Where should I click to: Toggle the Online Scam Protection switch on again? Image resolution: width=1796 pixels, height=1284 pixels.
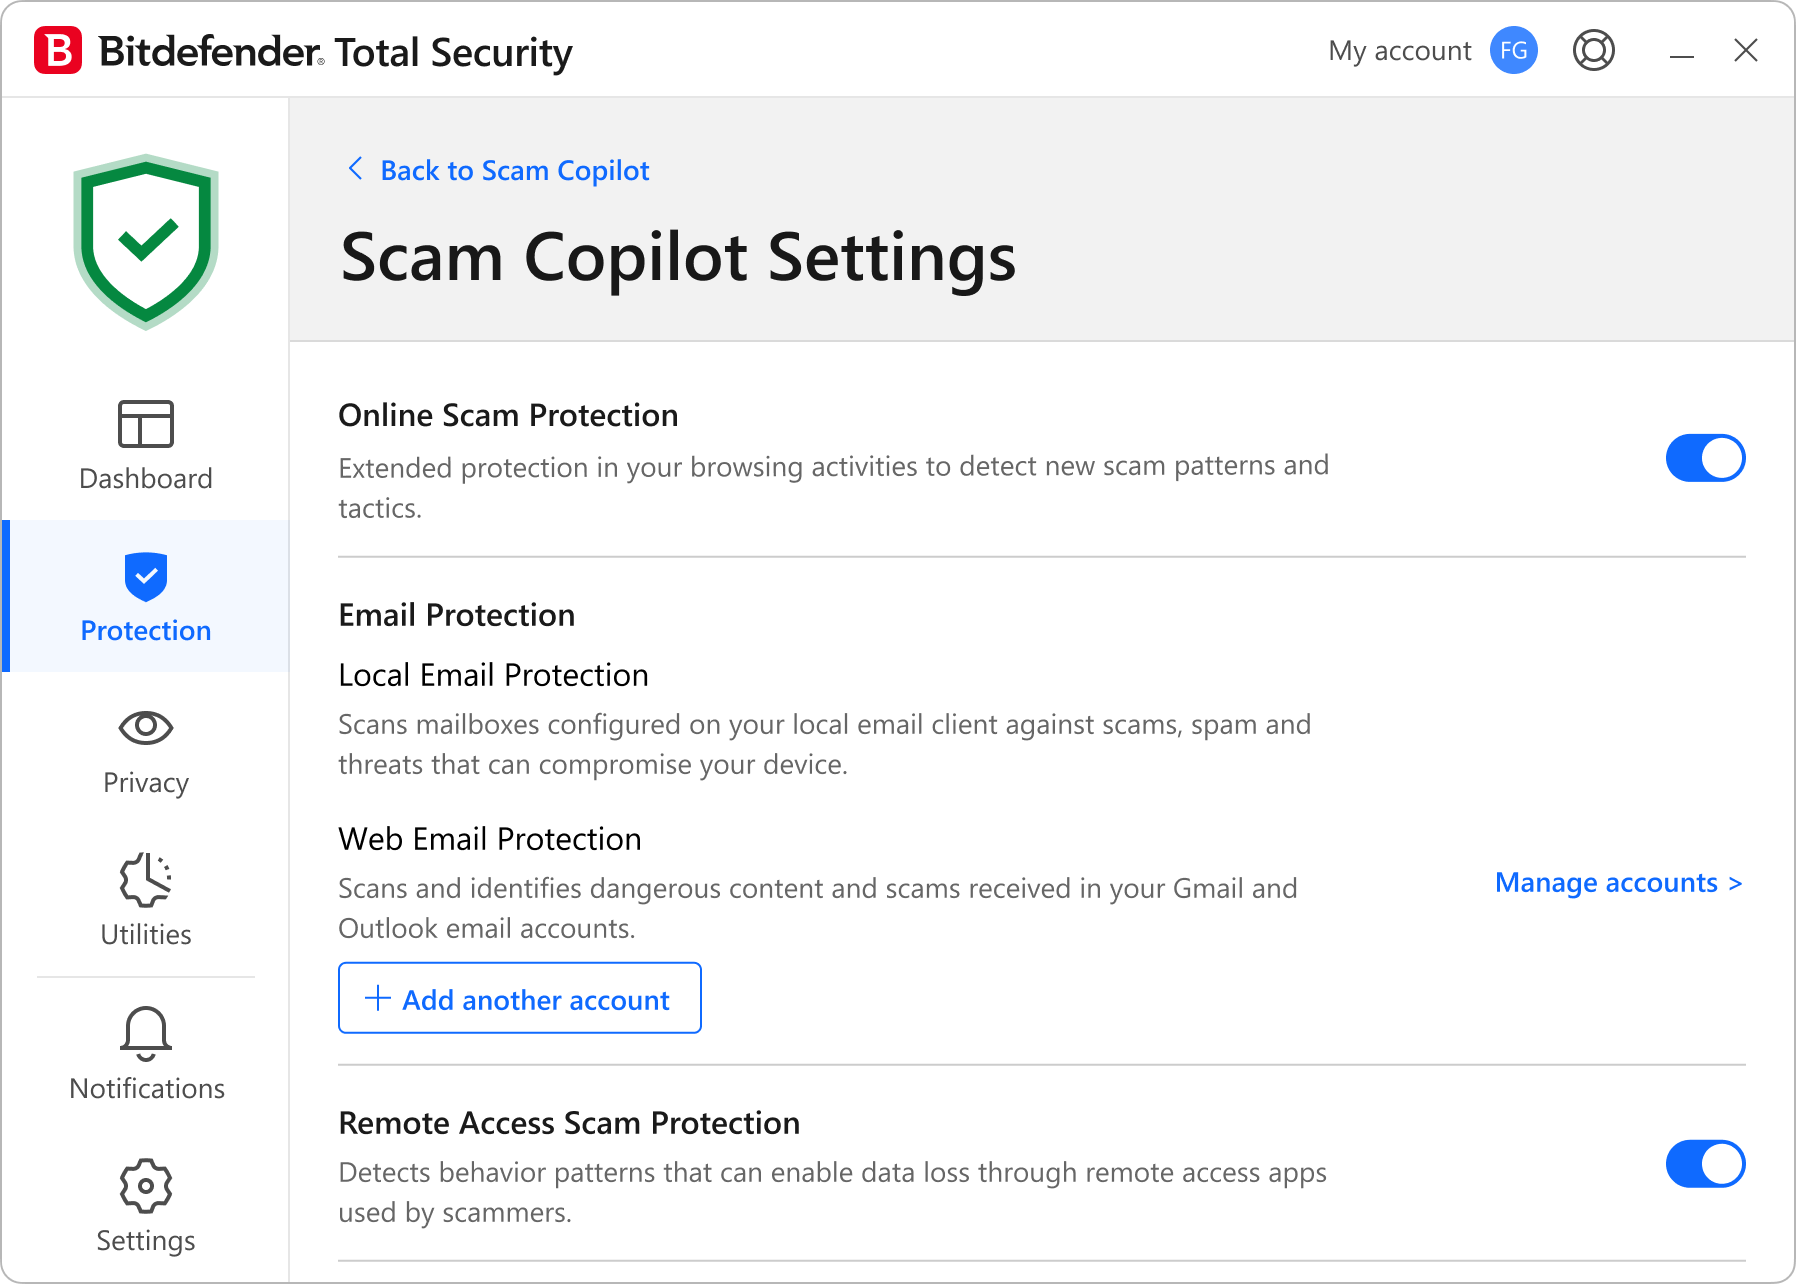pos(1704,458)
